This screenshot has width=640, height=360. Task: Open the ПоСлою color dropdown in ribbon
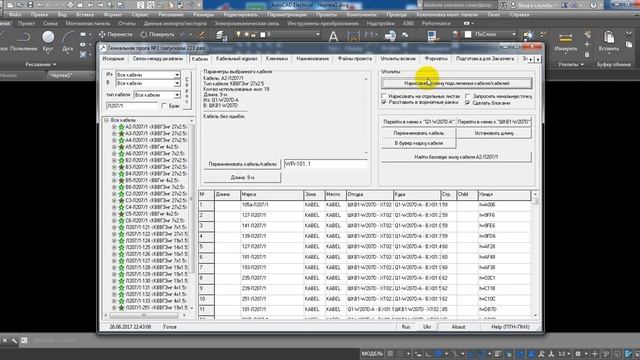click(513, 35)
